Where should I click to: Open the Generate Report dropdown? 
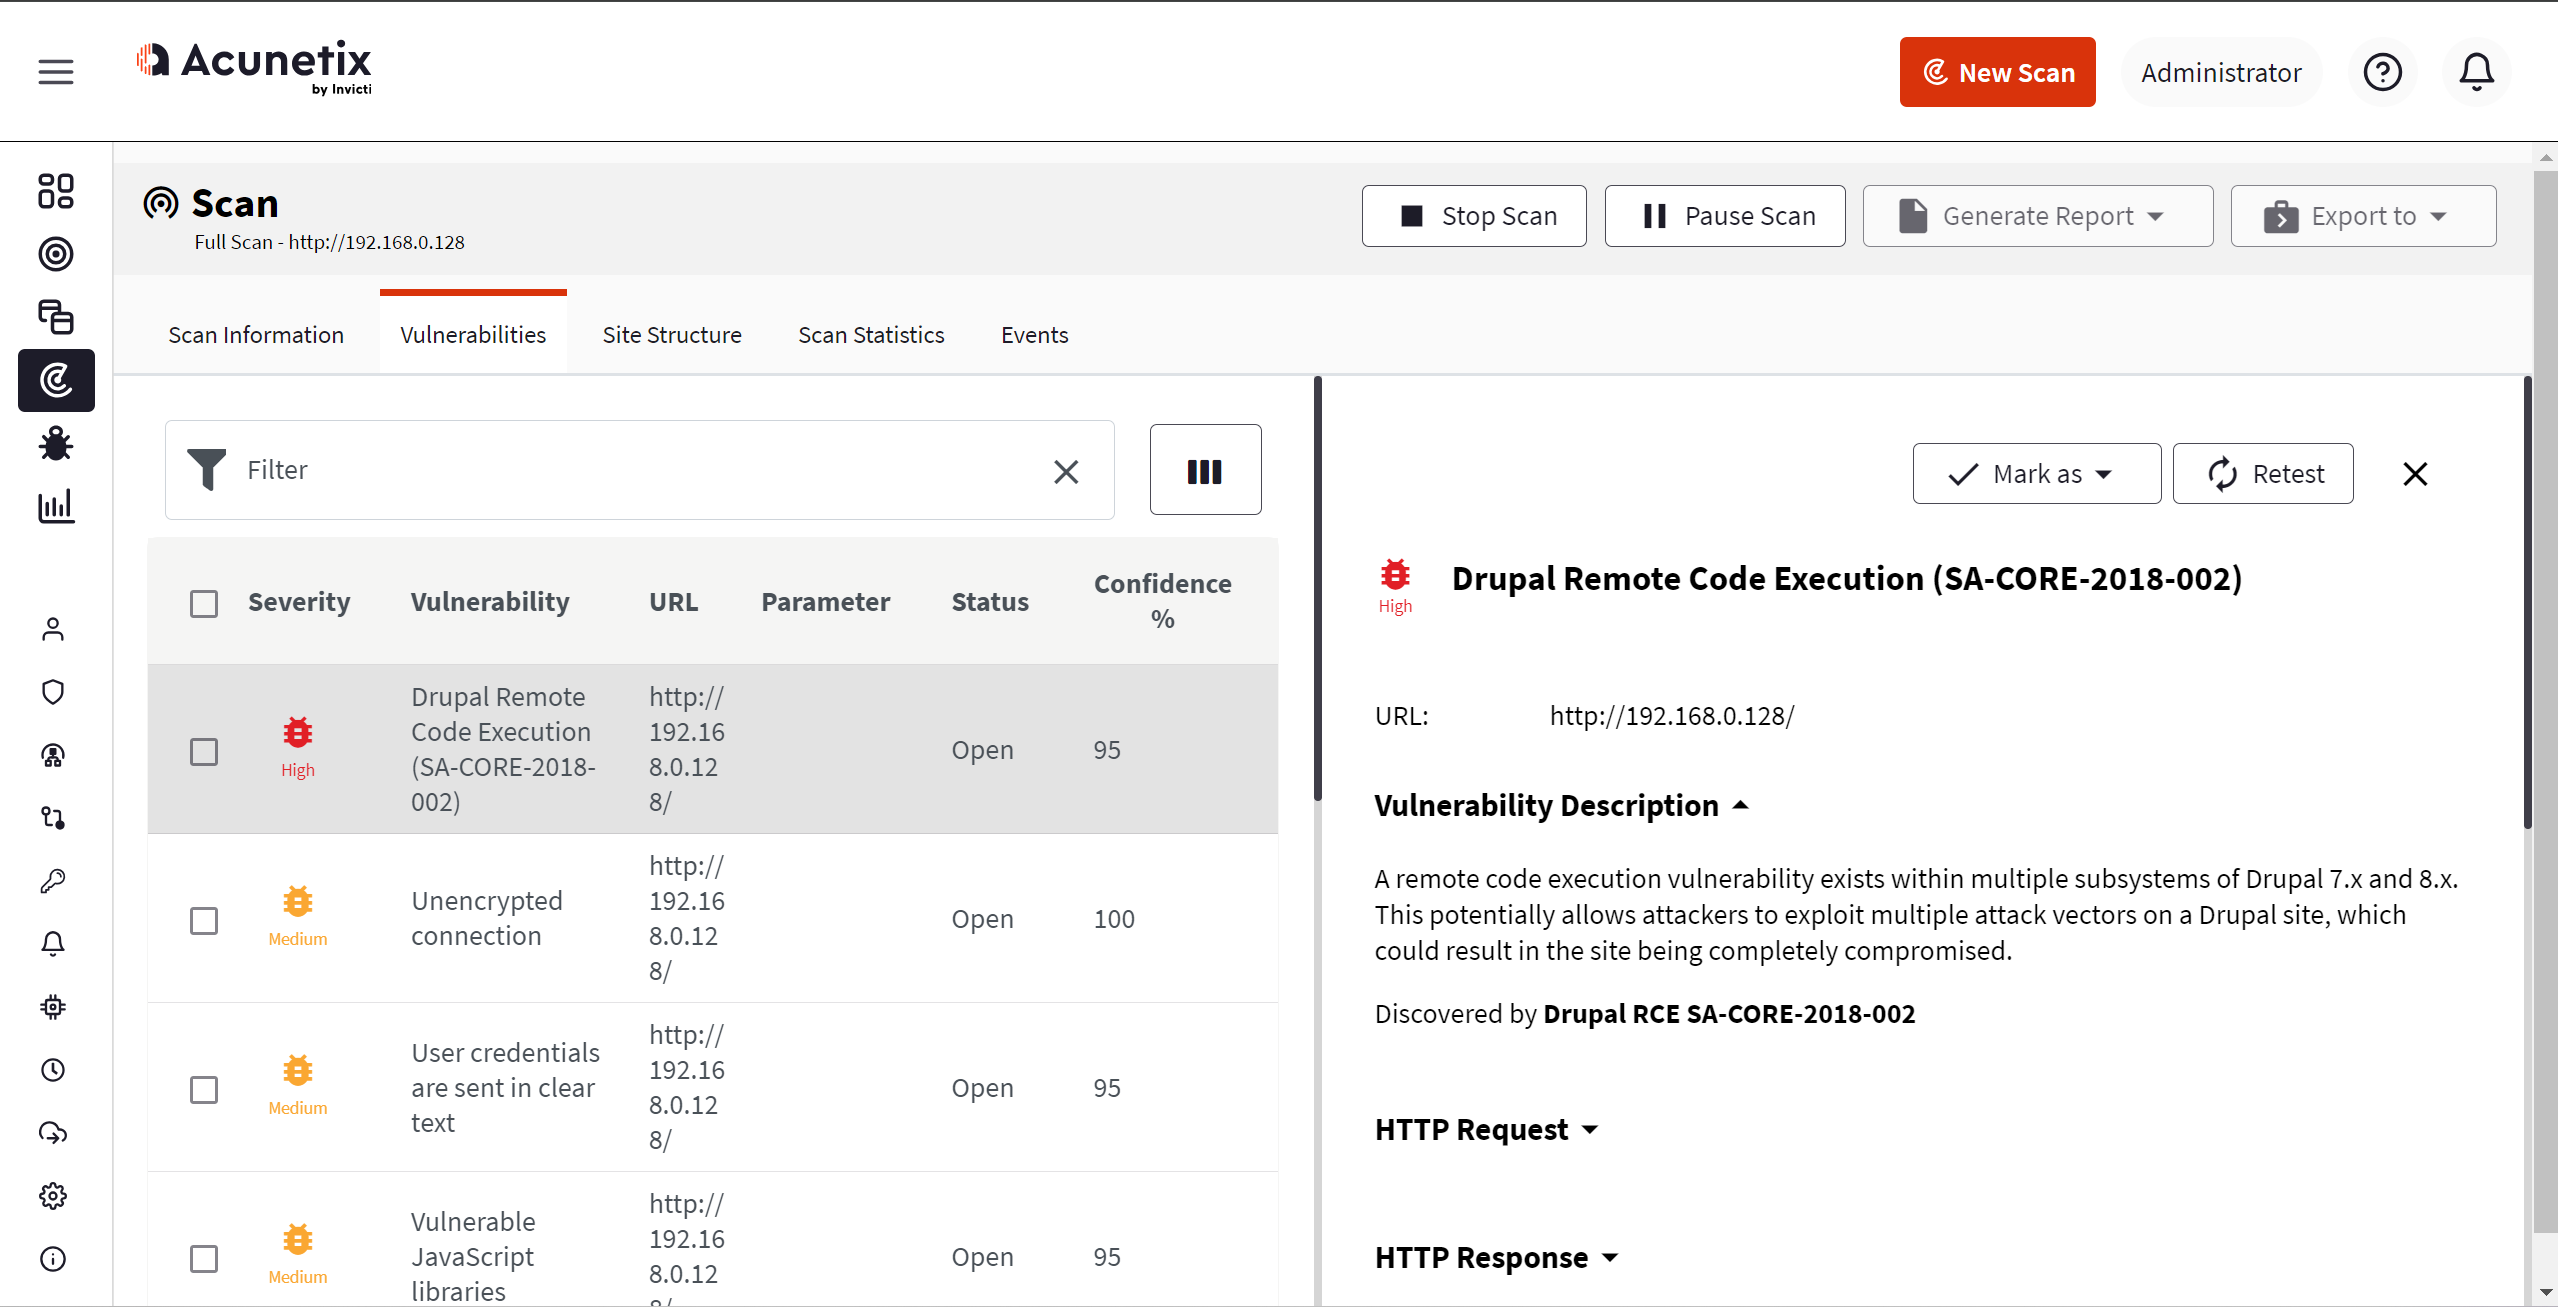2037,216
